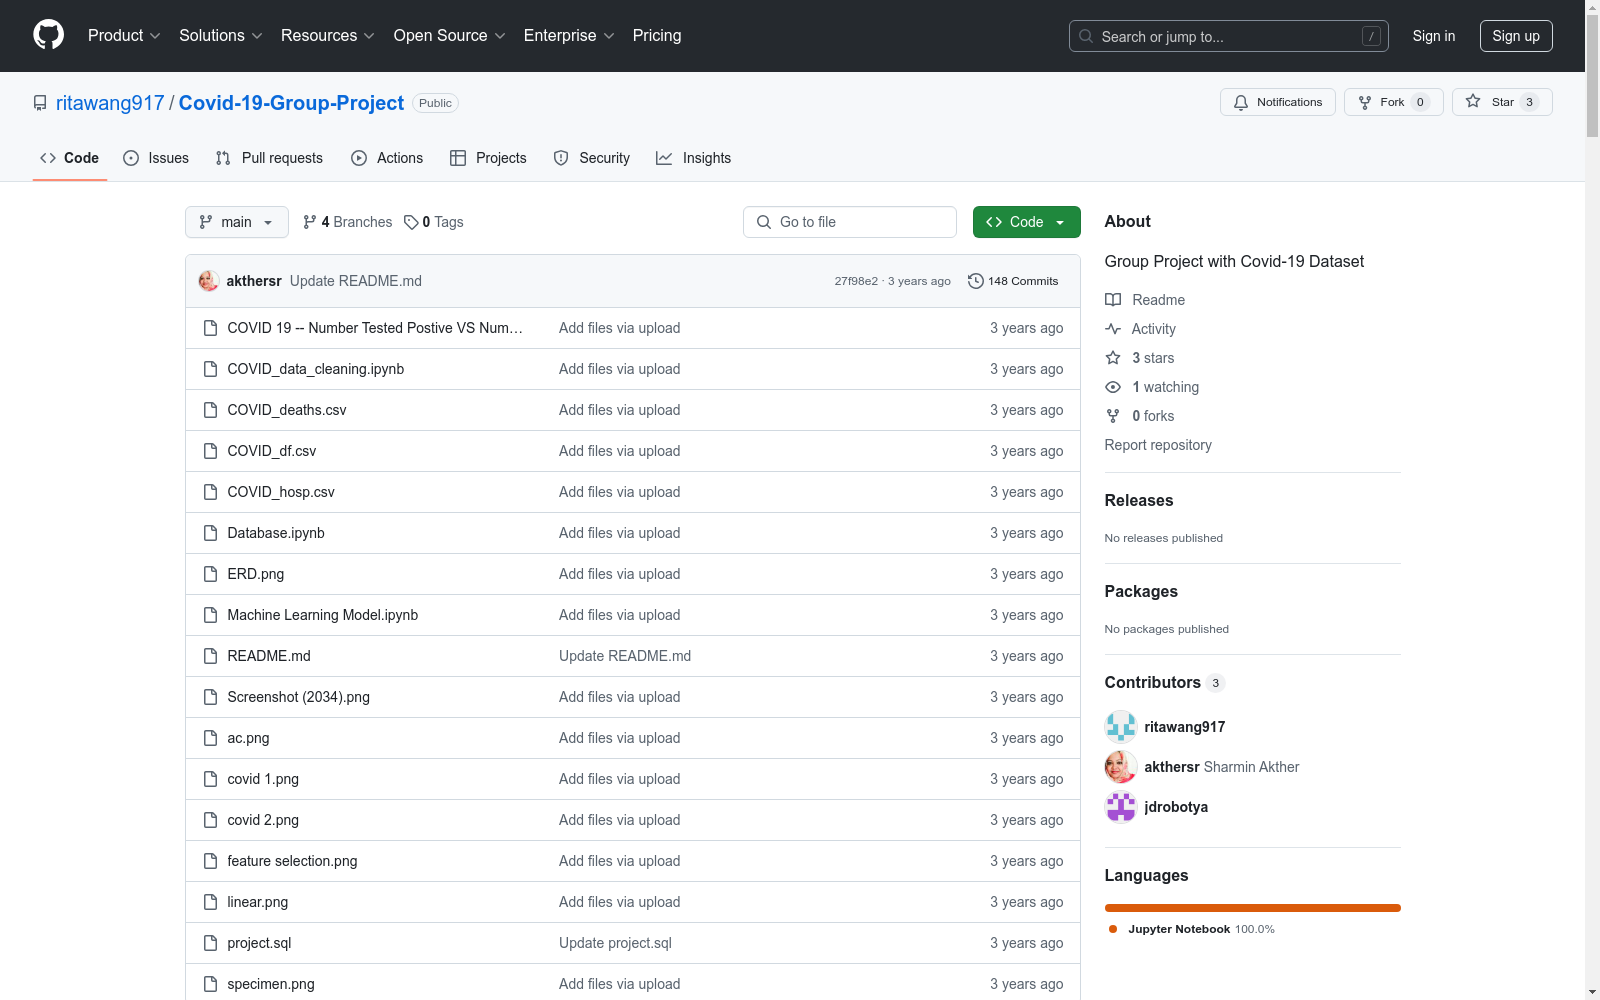Open the Readme link in About

point(1145,300)
